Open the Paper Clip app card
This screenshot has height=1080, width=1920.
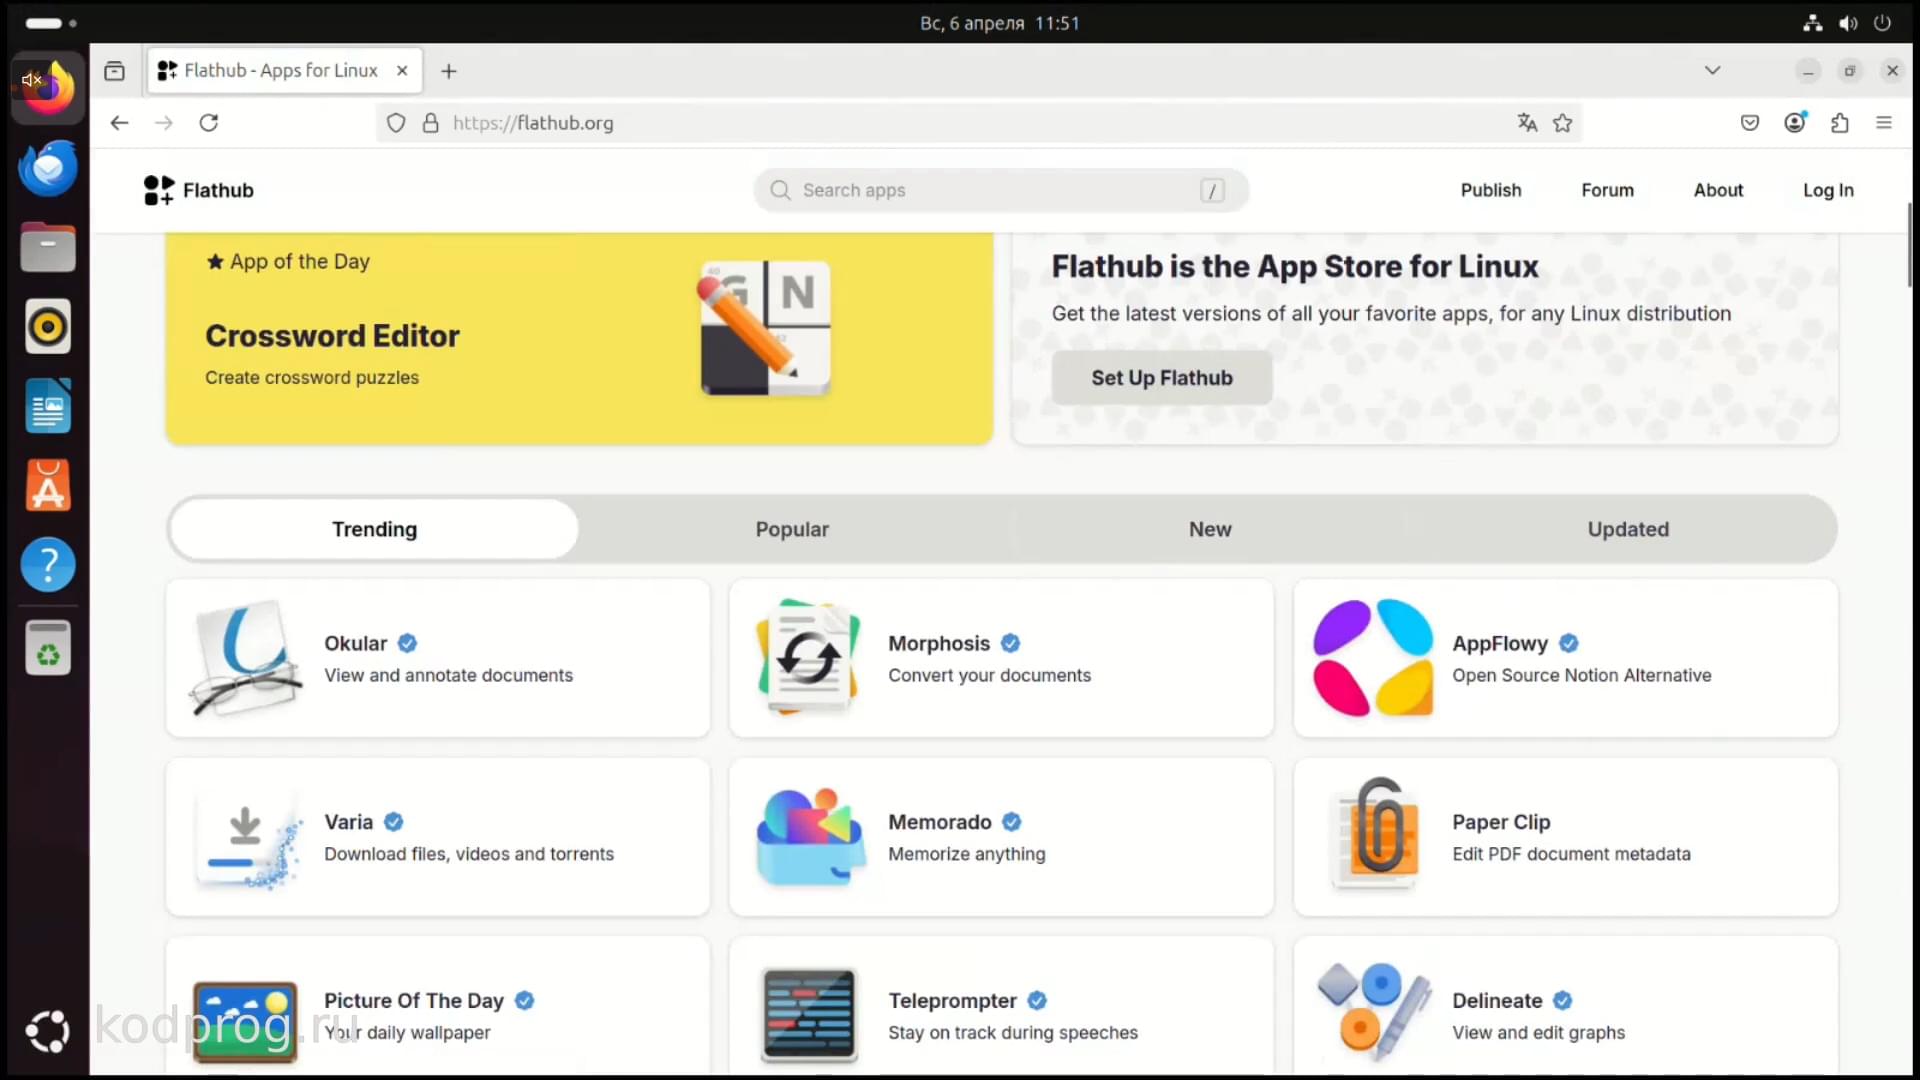1565,837
